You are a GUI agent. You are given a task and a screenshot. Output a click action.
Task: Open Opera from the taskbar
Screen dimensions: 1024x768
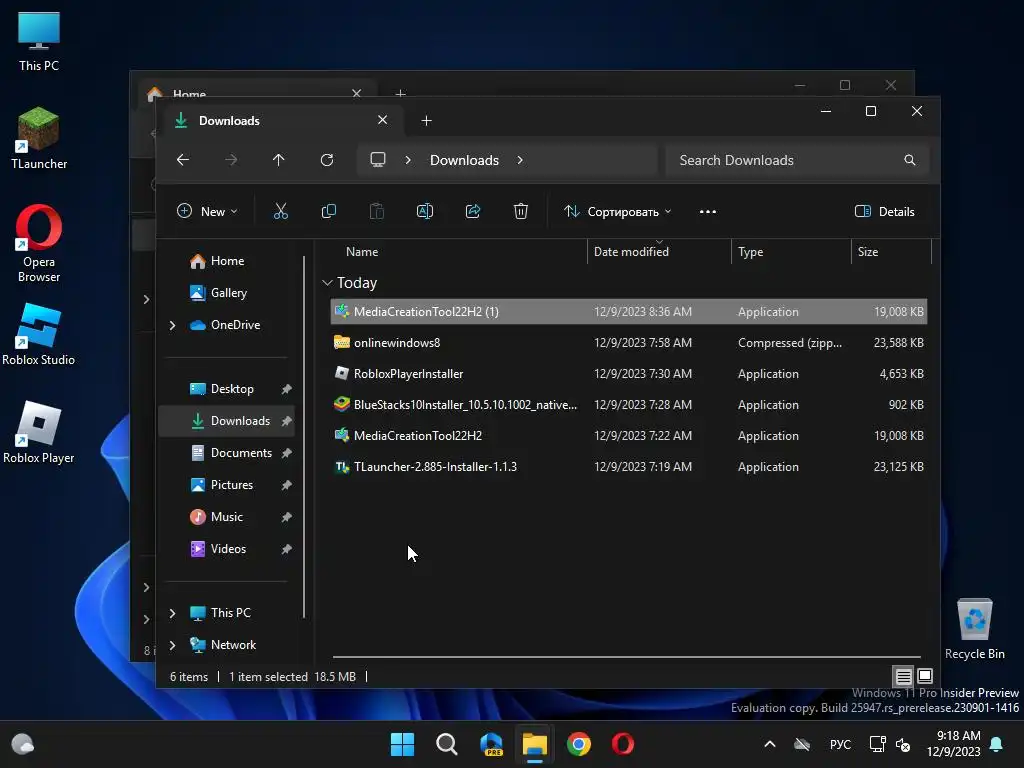coord(623,744)
